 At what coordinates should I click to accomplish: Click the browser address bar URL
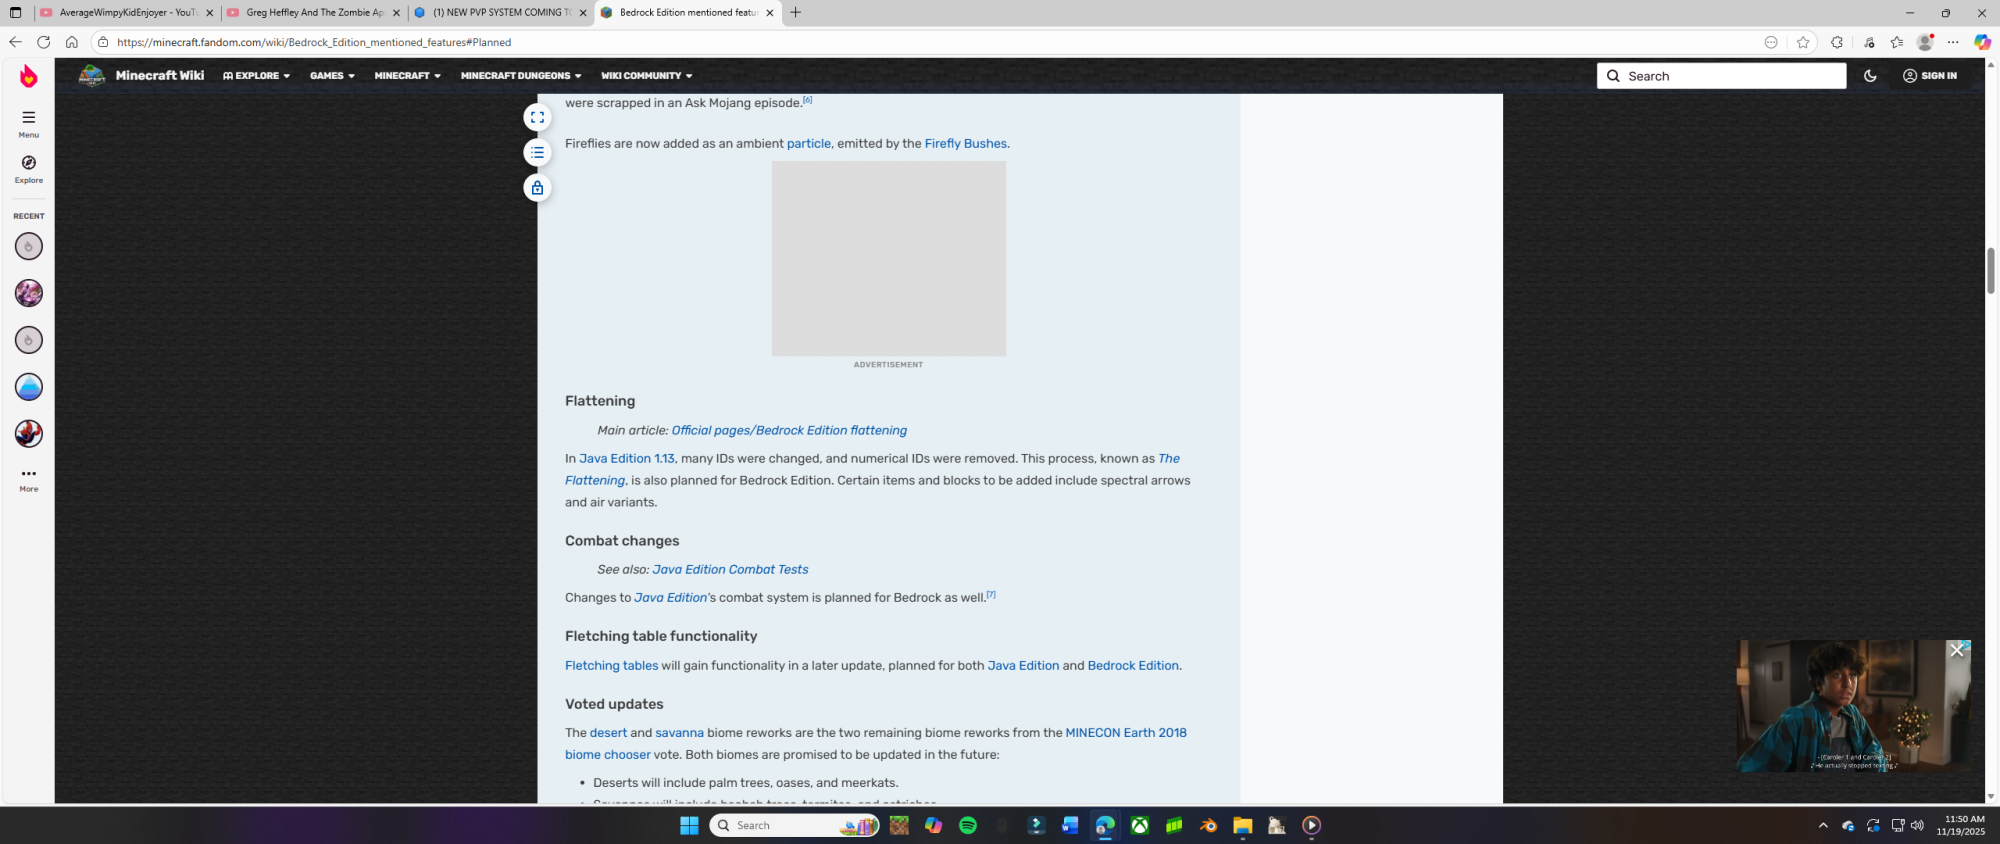pyautogui.click(x=314, y=42)
